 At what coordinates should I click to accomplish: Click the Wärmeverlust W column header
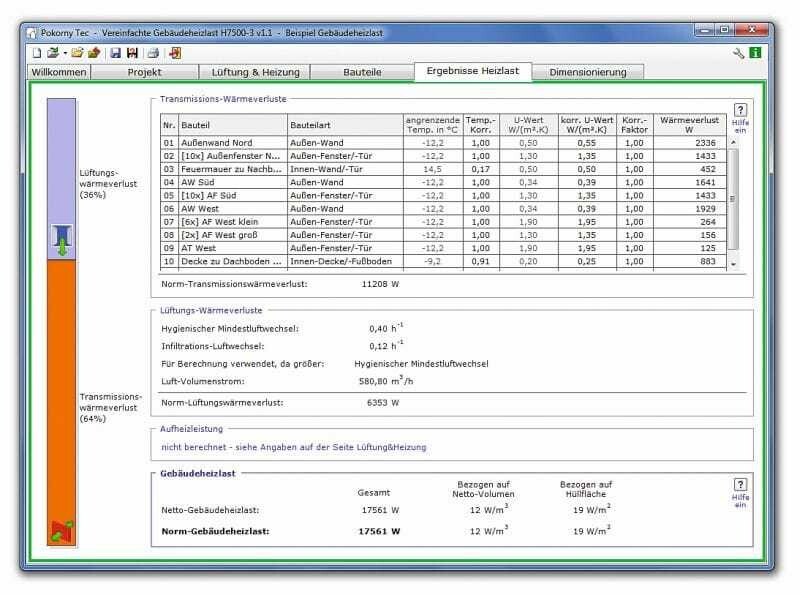pos(689,125)
